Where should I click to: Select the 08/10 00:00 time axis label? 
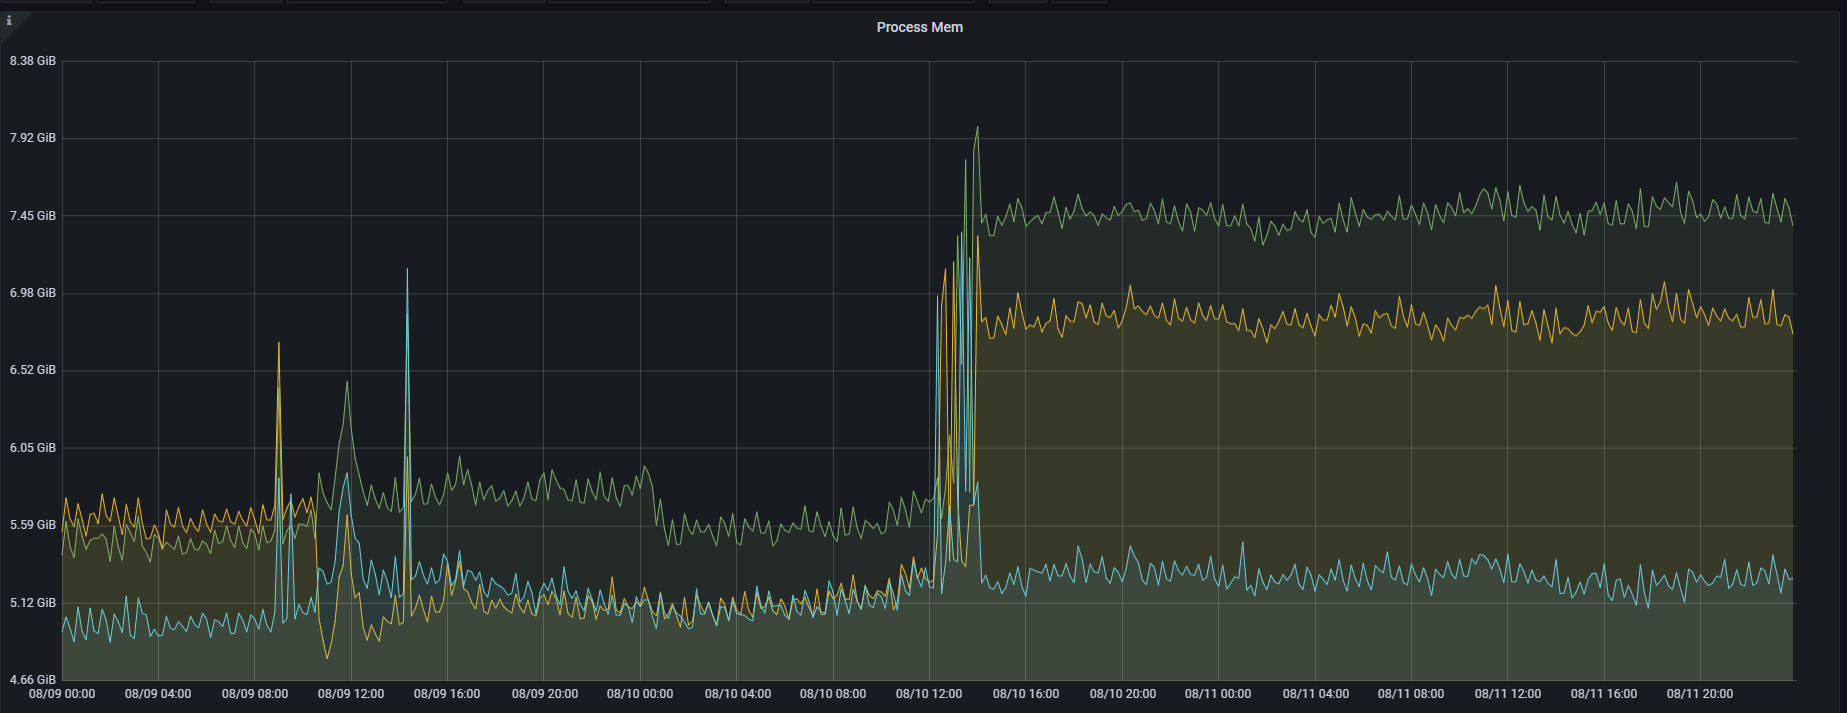[x=640, y=694]
